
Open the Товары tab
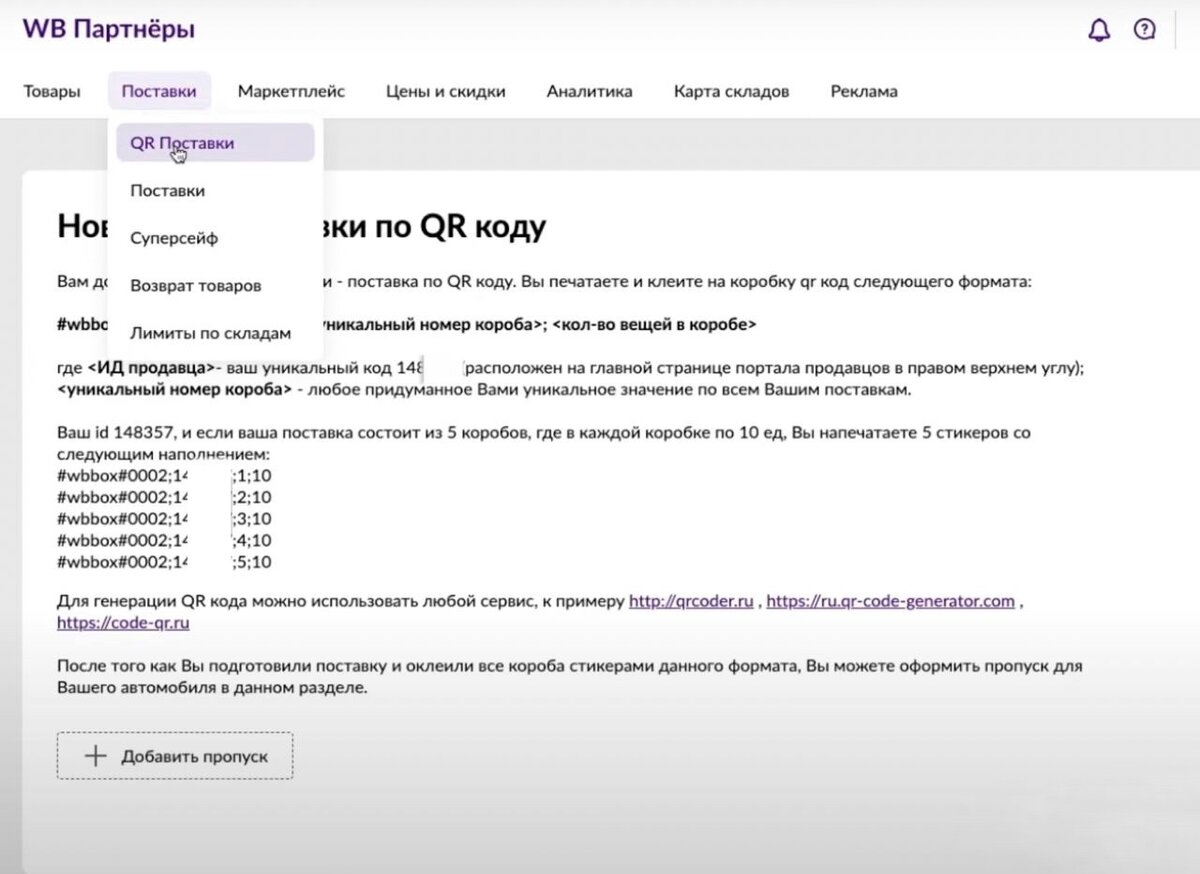[x=52, y=91]
